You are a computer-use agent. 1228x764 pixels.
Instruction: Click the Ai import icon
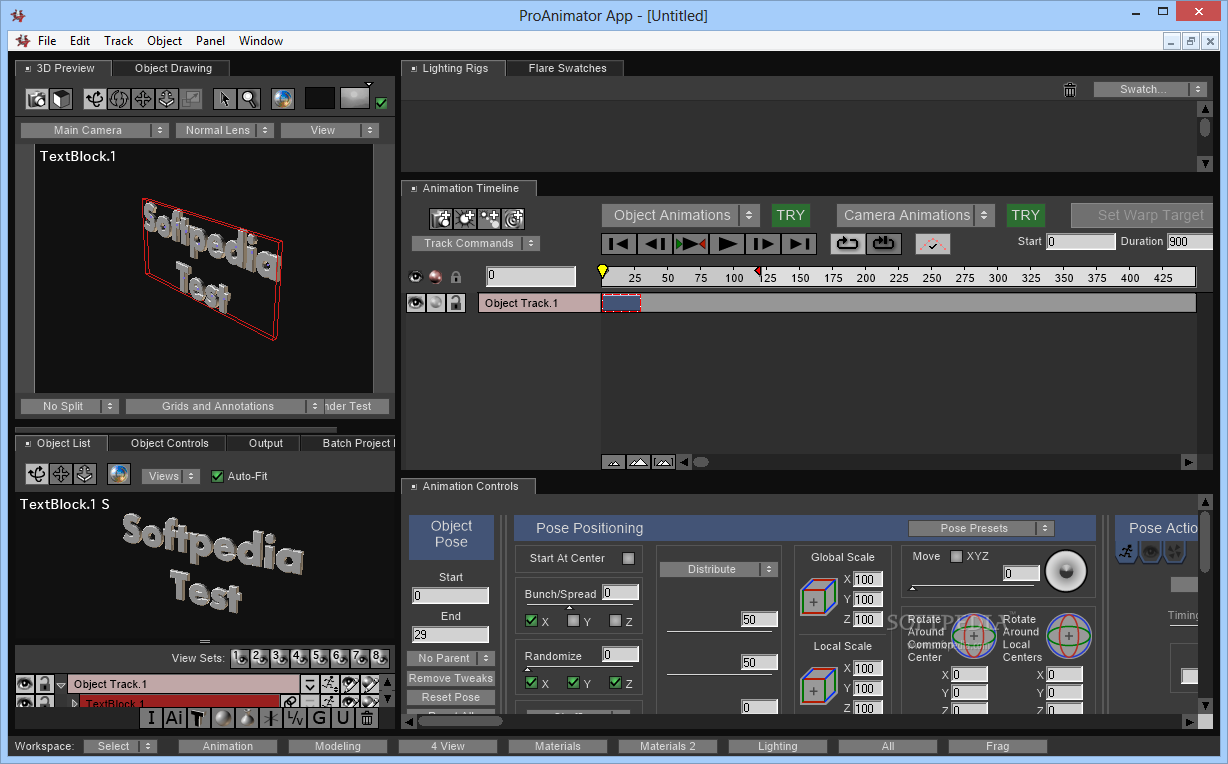pos(174,717)
